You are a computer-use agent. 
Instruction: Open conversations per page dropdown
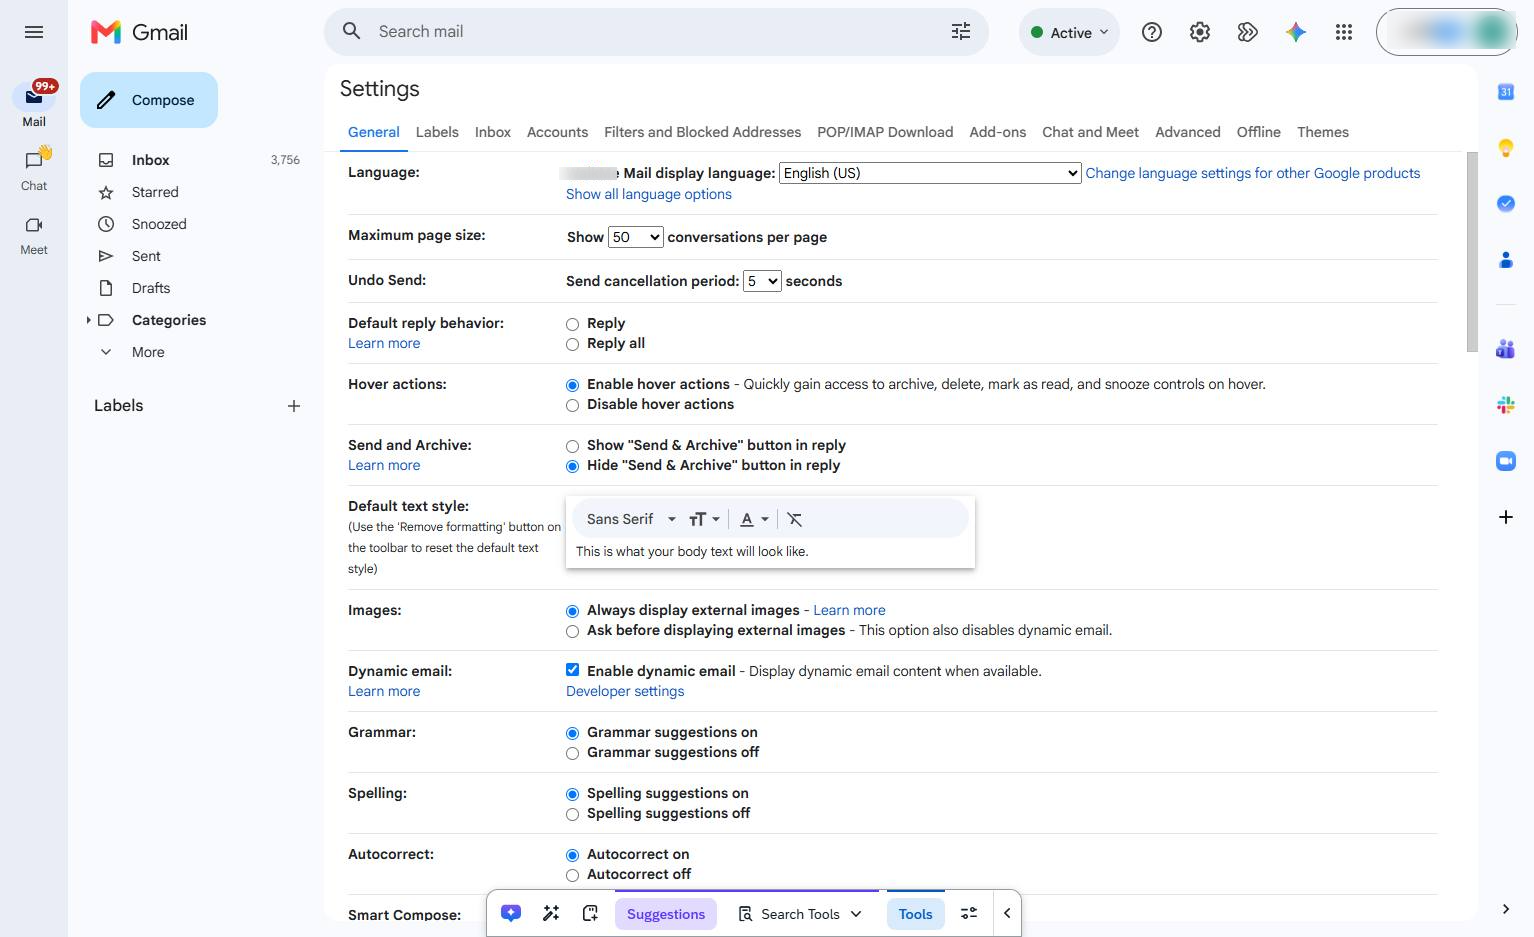tap(635, 237)
